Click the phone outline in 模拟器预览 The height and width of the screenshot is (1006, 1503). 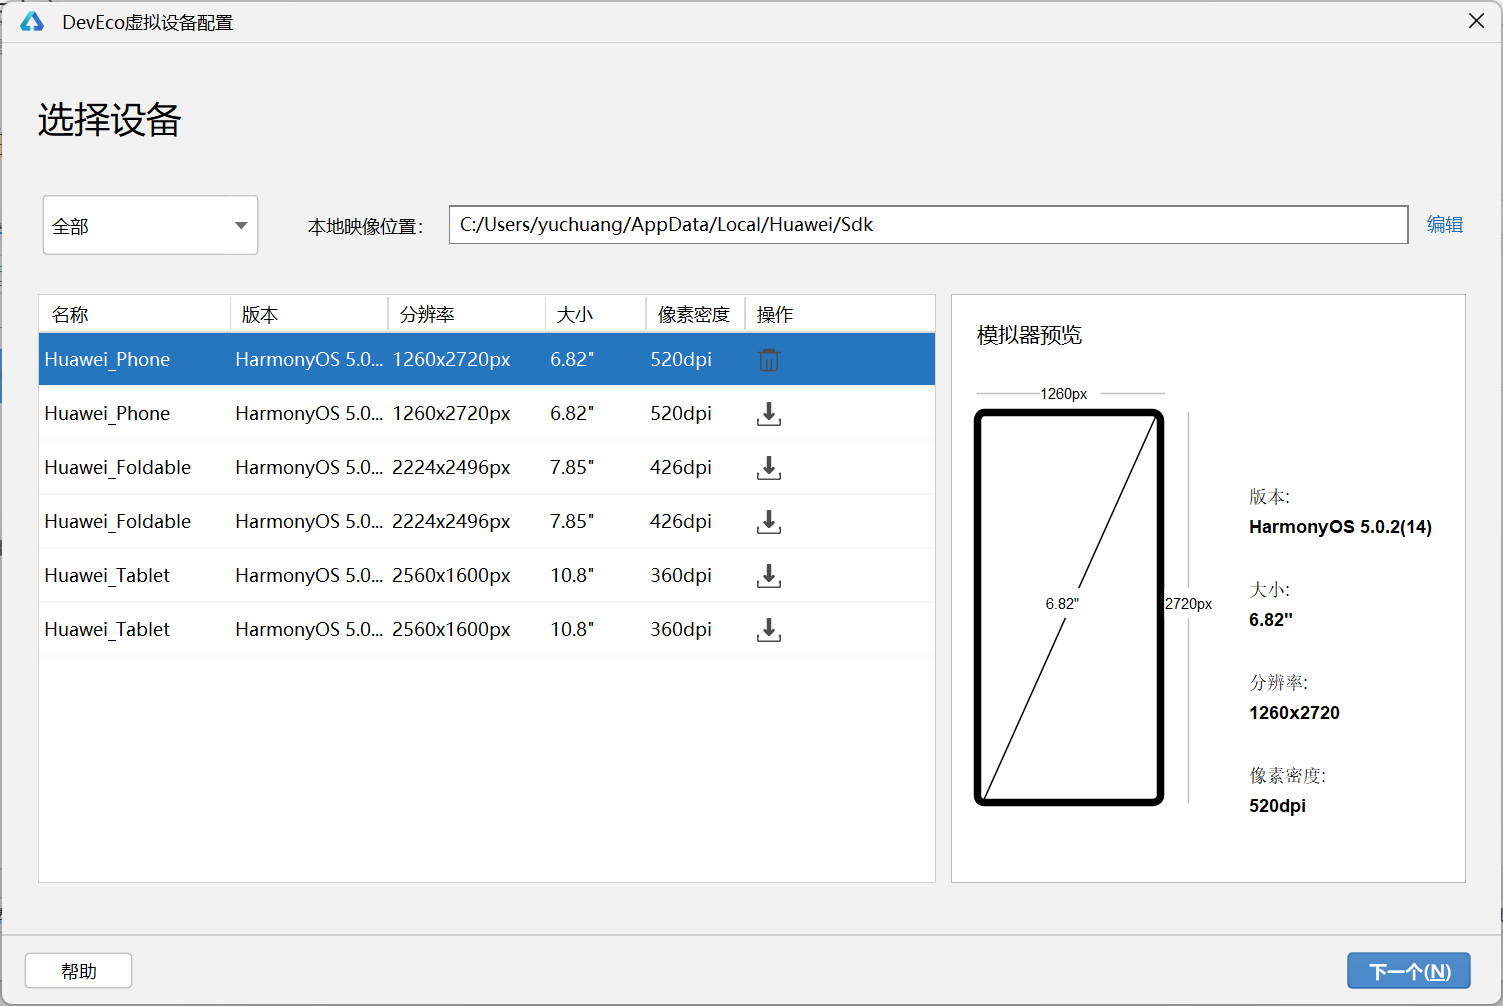(x=1069, y=607)
